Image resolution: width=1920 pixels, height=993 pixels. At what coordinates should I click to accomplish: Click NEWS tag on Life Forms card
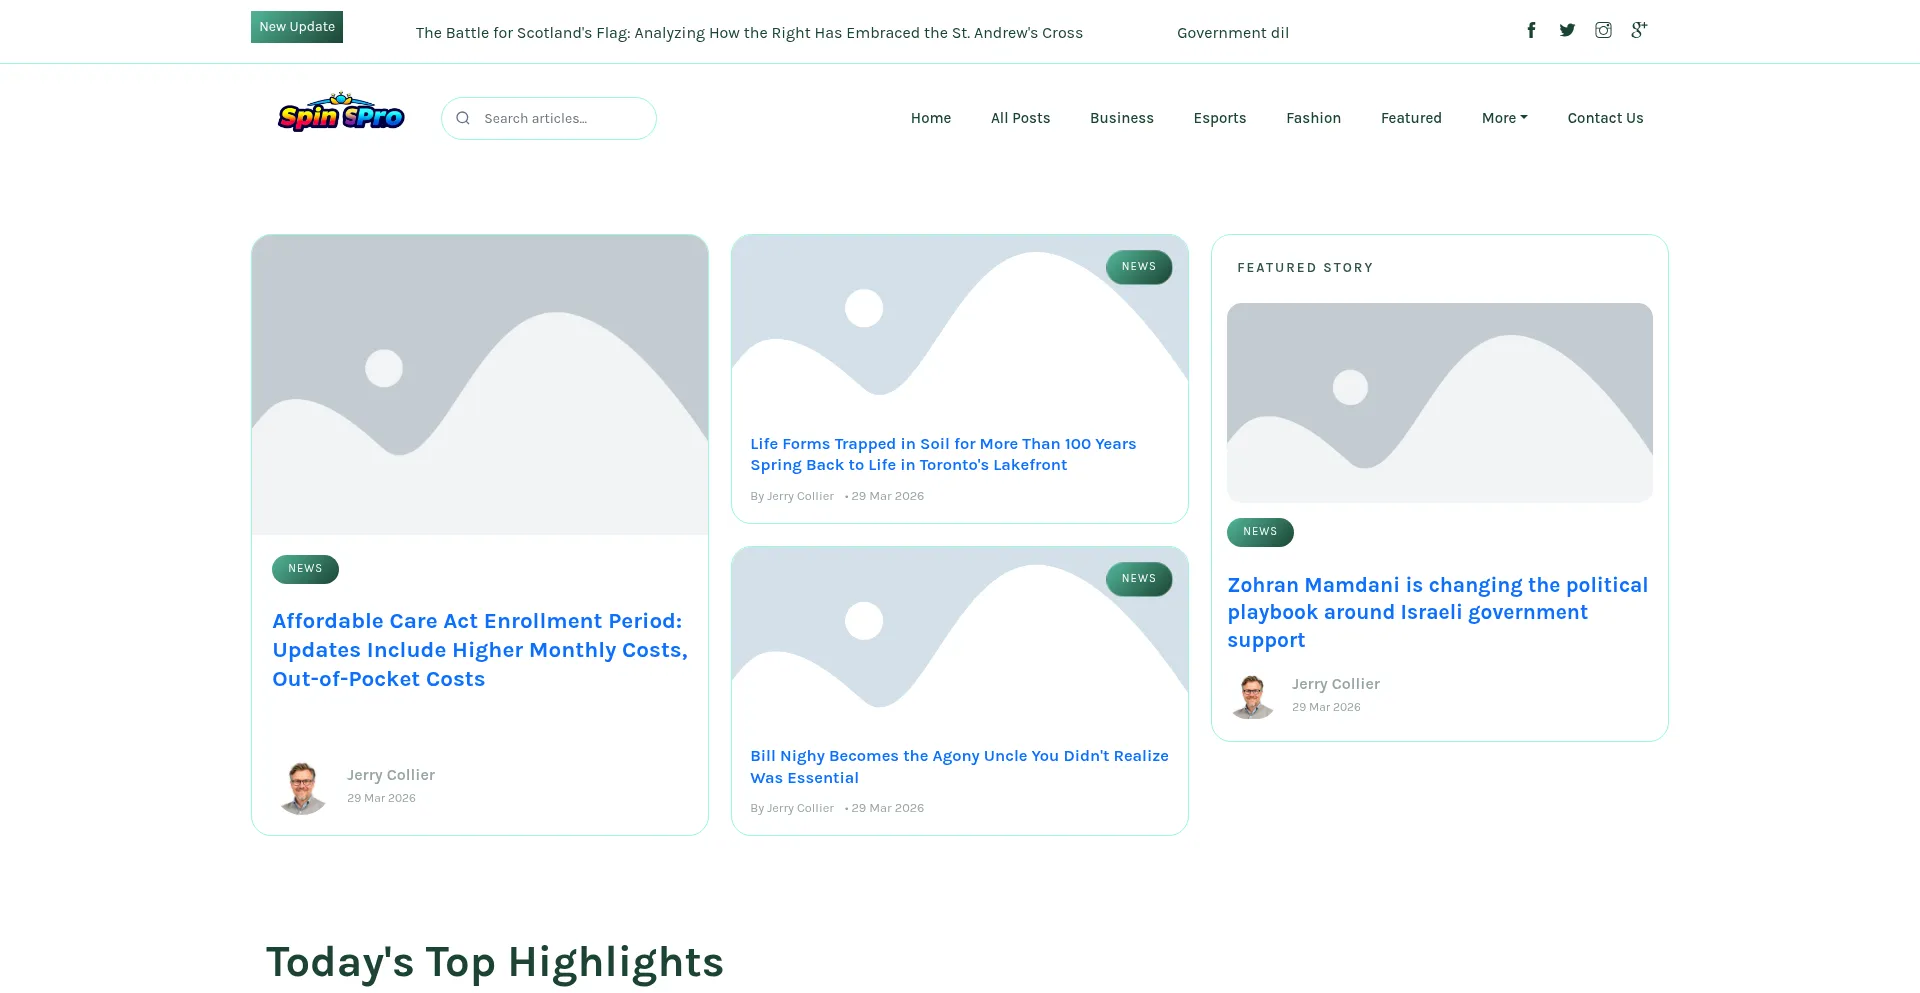tap(1139, 267)
